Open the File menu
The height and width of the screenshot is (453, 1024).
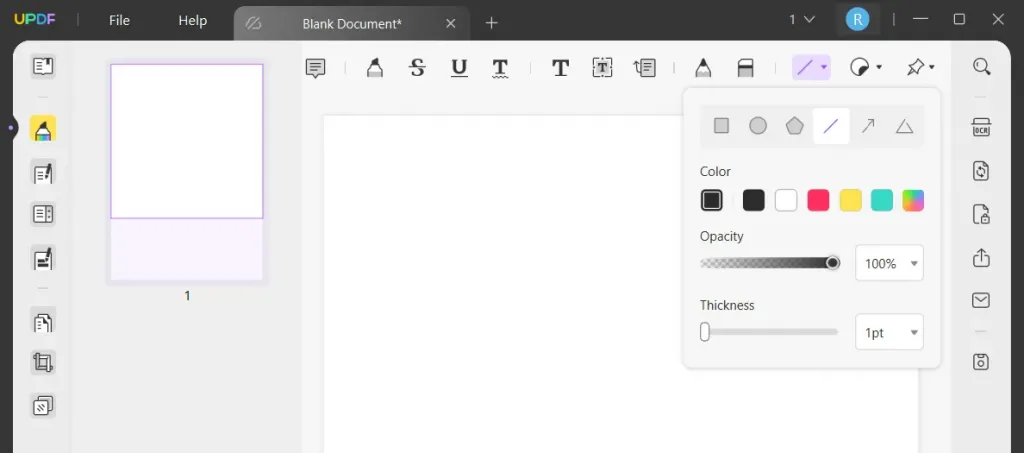[x=120, y=21]
